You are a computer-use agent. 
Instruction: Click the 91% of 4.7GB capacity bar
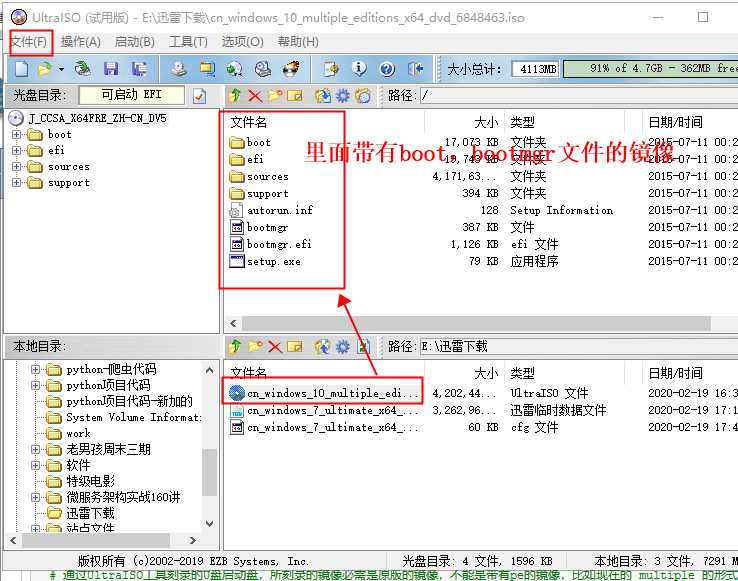(x=650, y=69)
